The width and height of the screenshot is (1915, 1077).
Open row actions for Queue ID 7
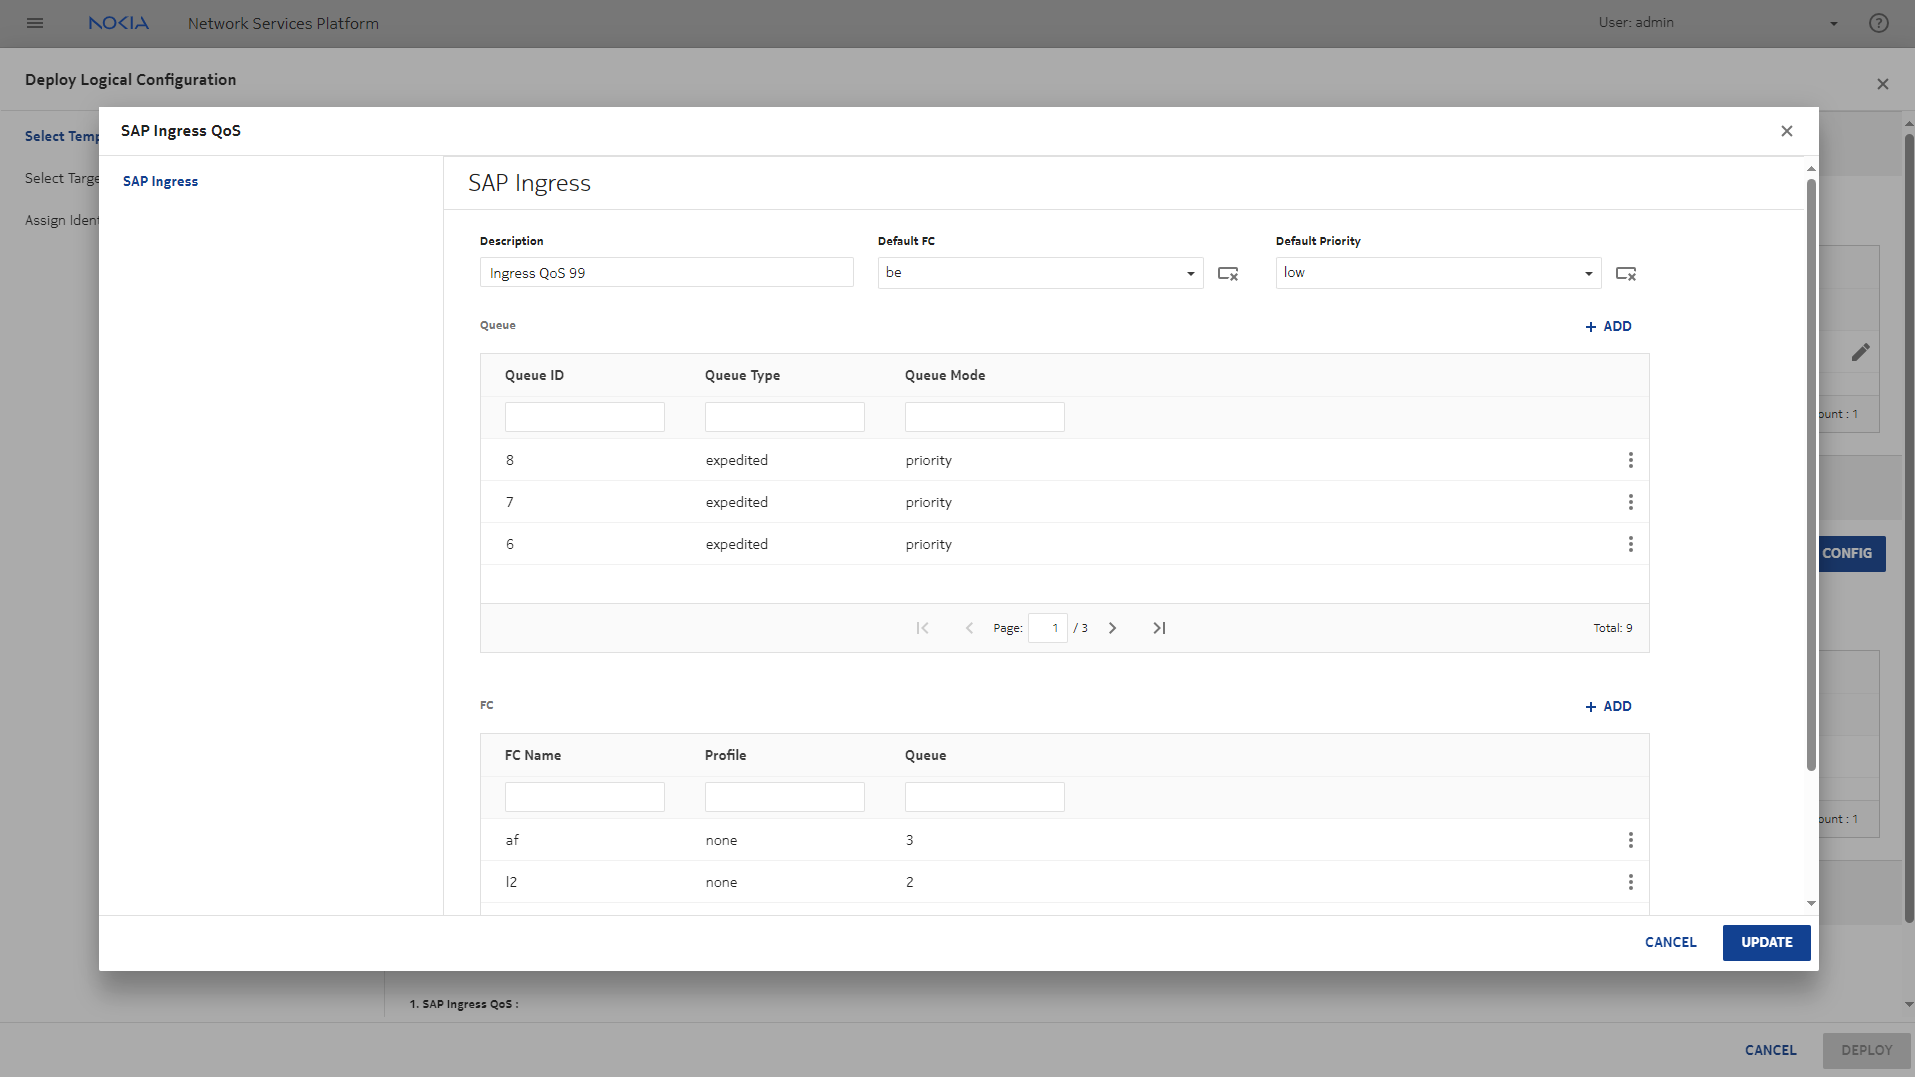tap(1630, 502)
